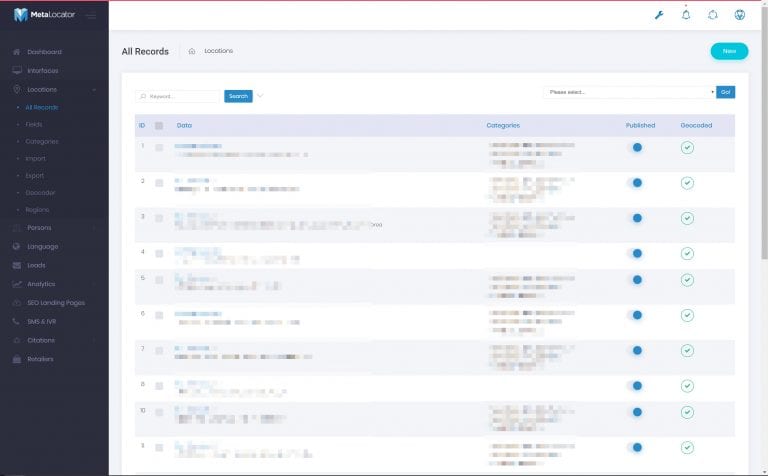Open the user account icon
The width and height of the screenshot is (768, 476).
[x=739, y=15]
